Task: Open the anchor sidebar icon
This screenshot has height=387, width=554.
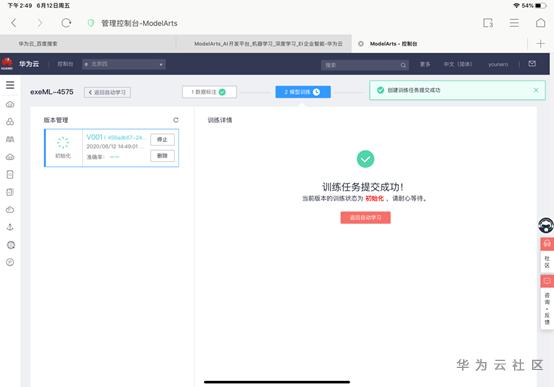Action: click(x=10, y=227)
